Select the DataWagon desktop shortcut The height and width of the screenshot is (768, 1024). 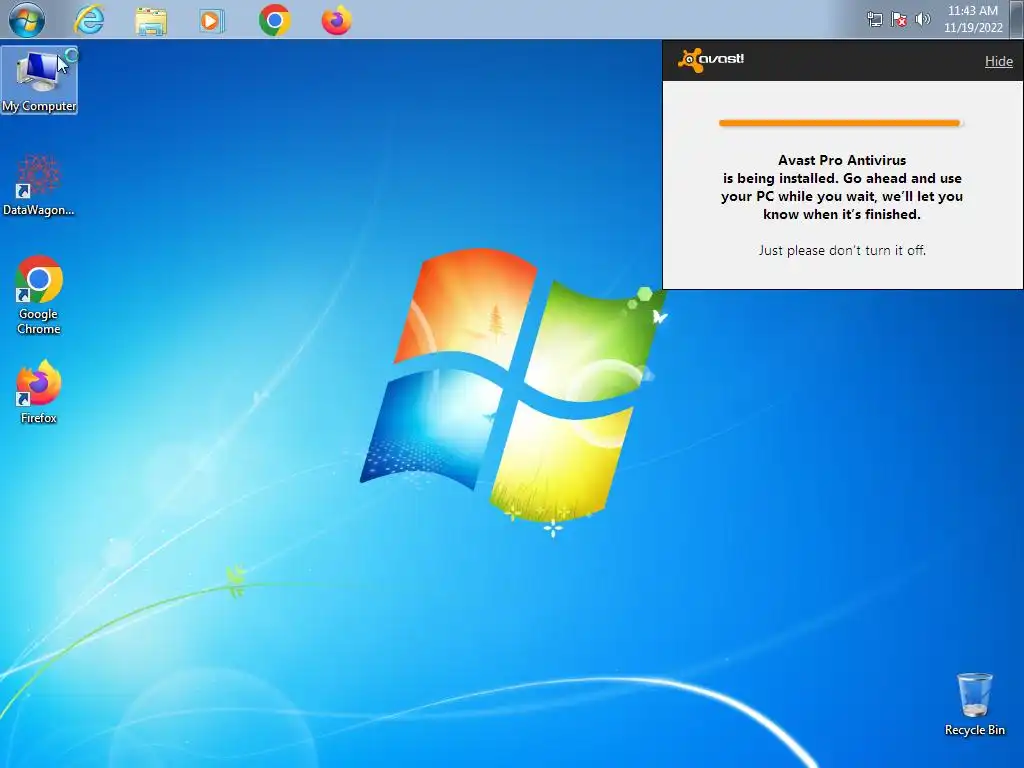click(x=39, y=185)
